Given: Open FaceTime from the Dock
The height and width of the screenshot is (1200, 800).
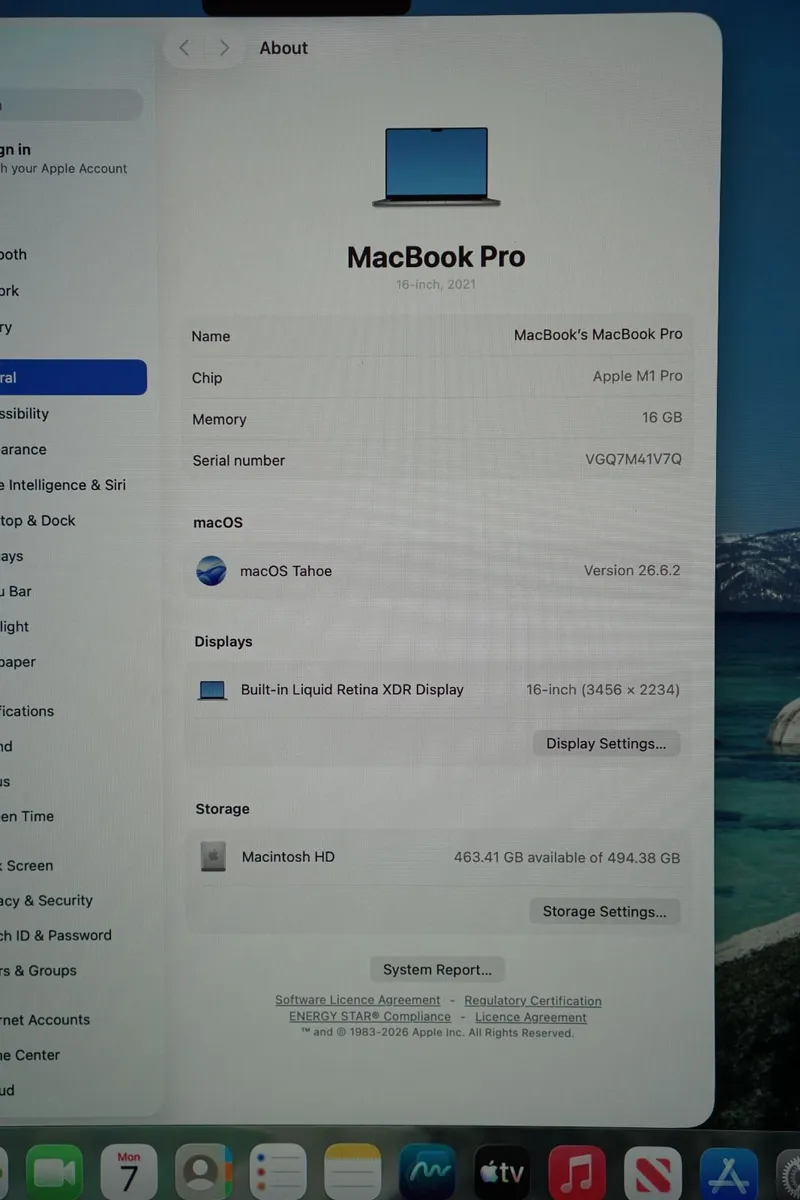Looking at the screenshot, I should tap(55, 1172).
